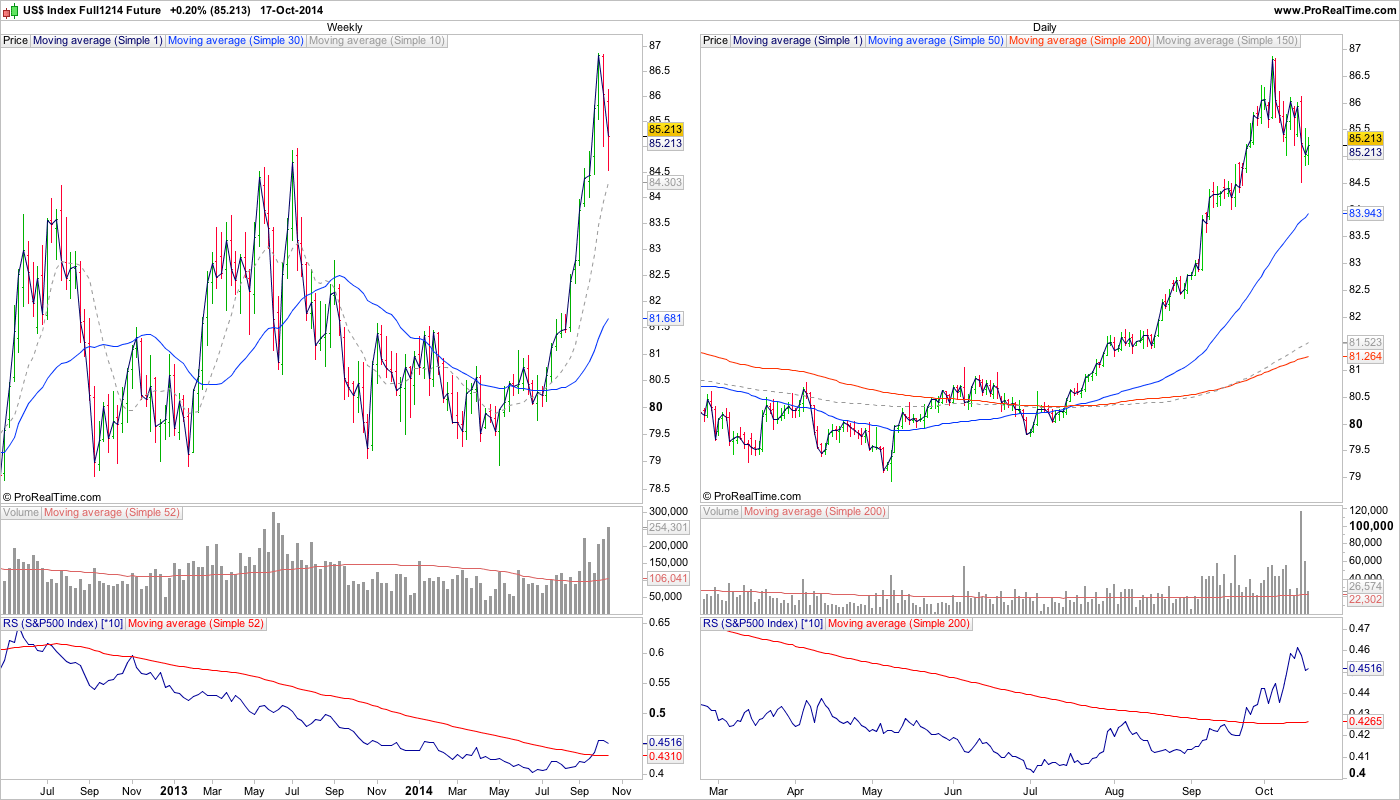The height and width of the screenshot is (800, 1400).
Task: Open Moving average (Simple 1) on Weekly chart
Action: (98, 41)
